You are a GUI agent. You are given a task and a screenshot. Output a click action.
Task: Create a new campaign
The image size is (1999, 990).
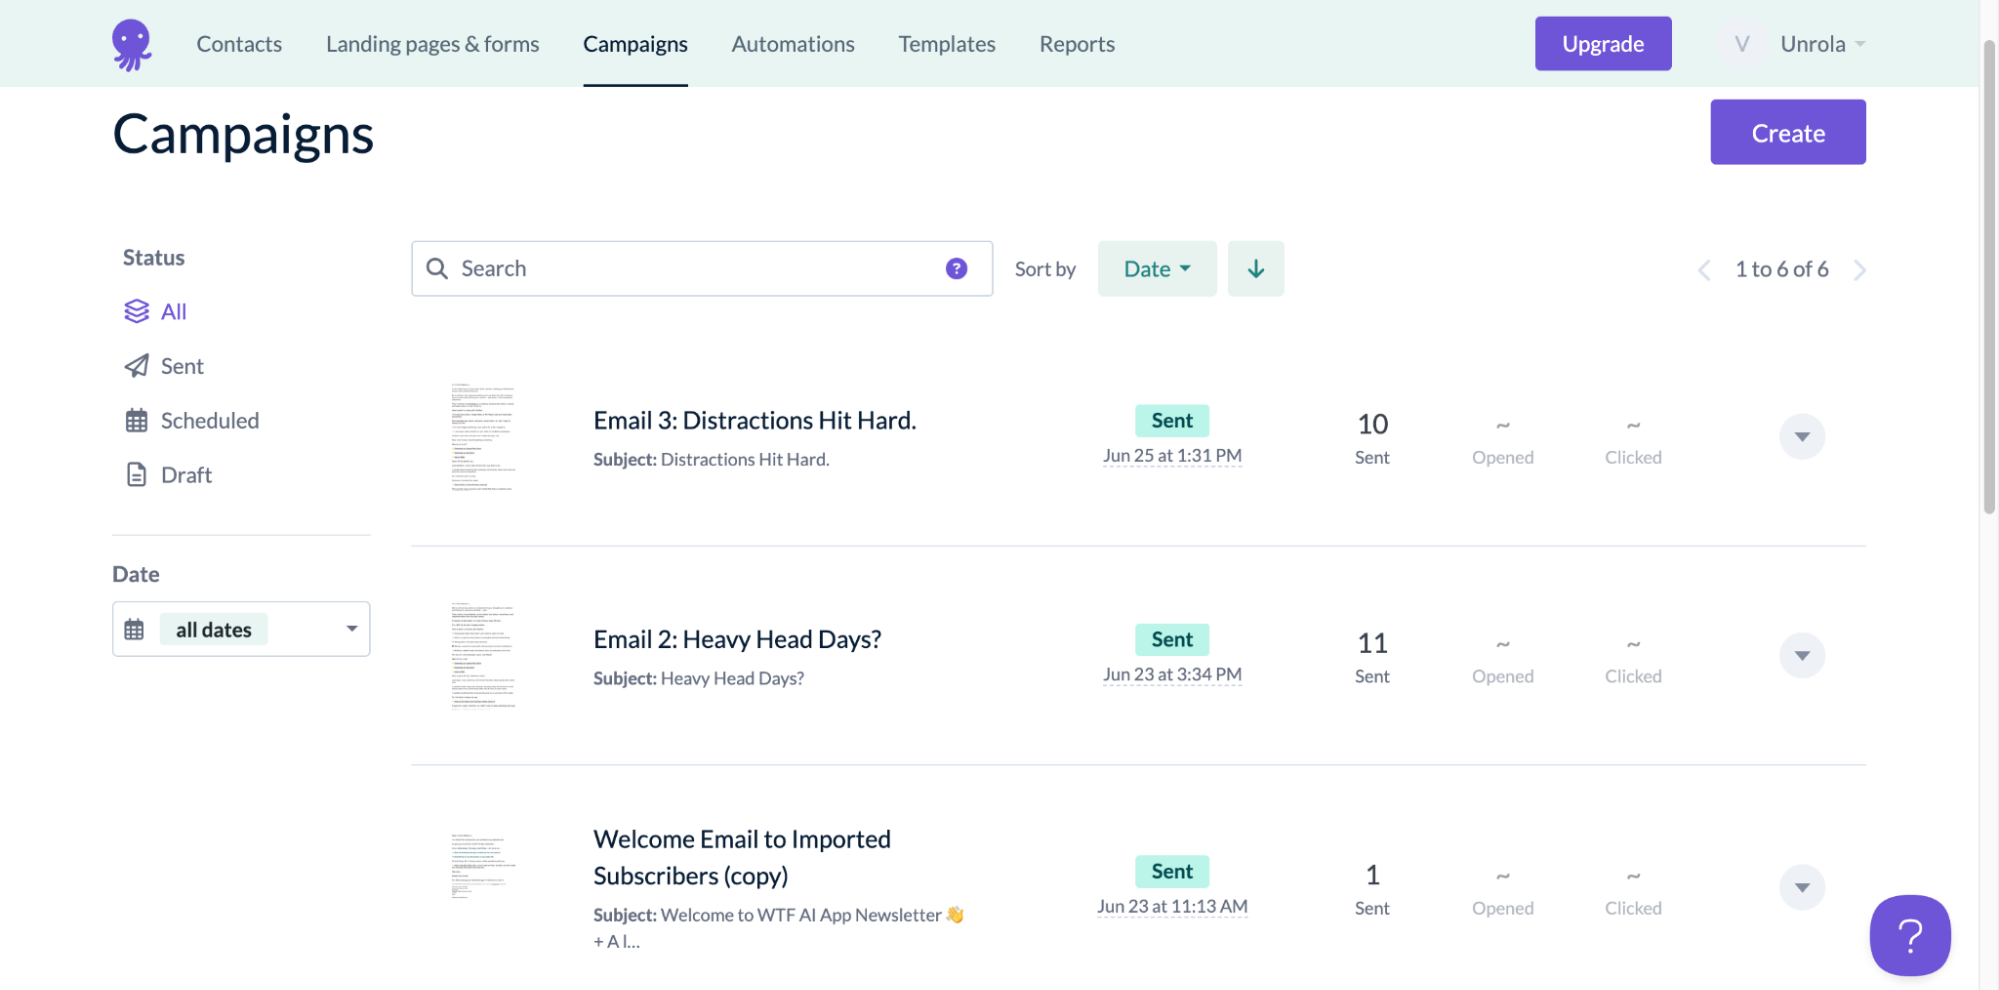[1787, 132]
